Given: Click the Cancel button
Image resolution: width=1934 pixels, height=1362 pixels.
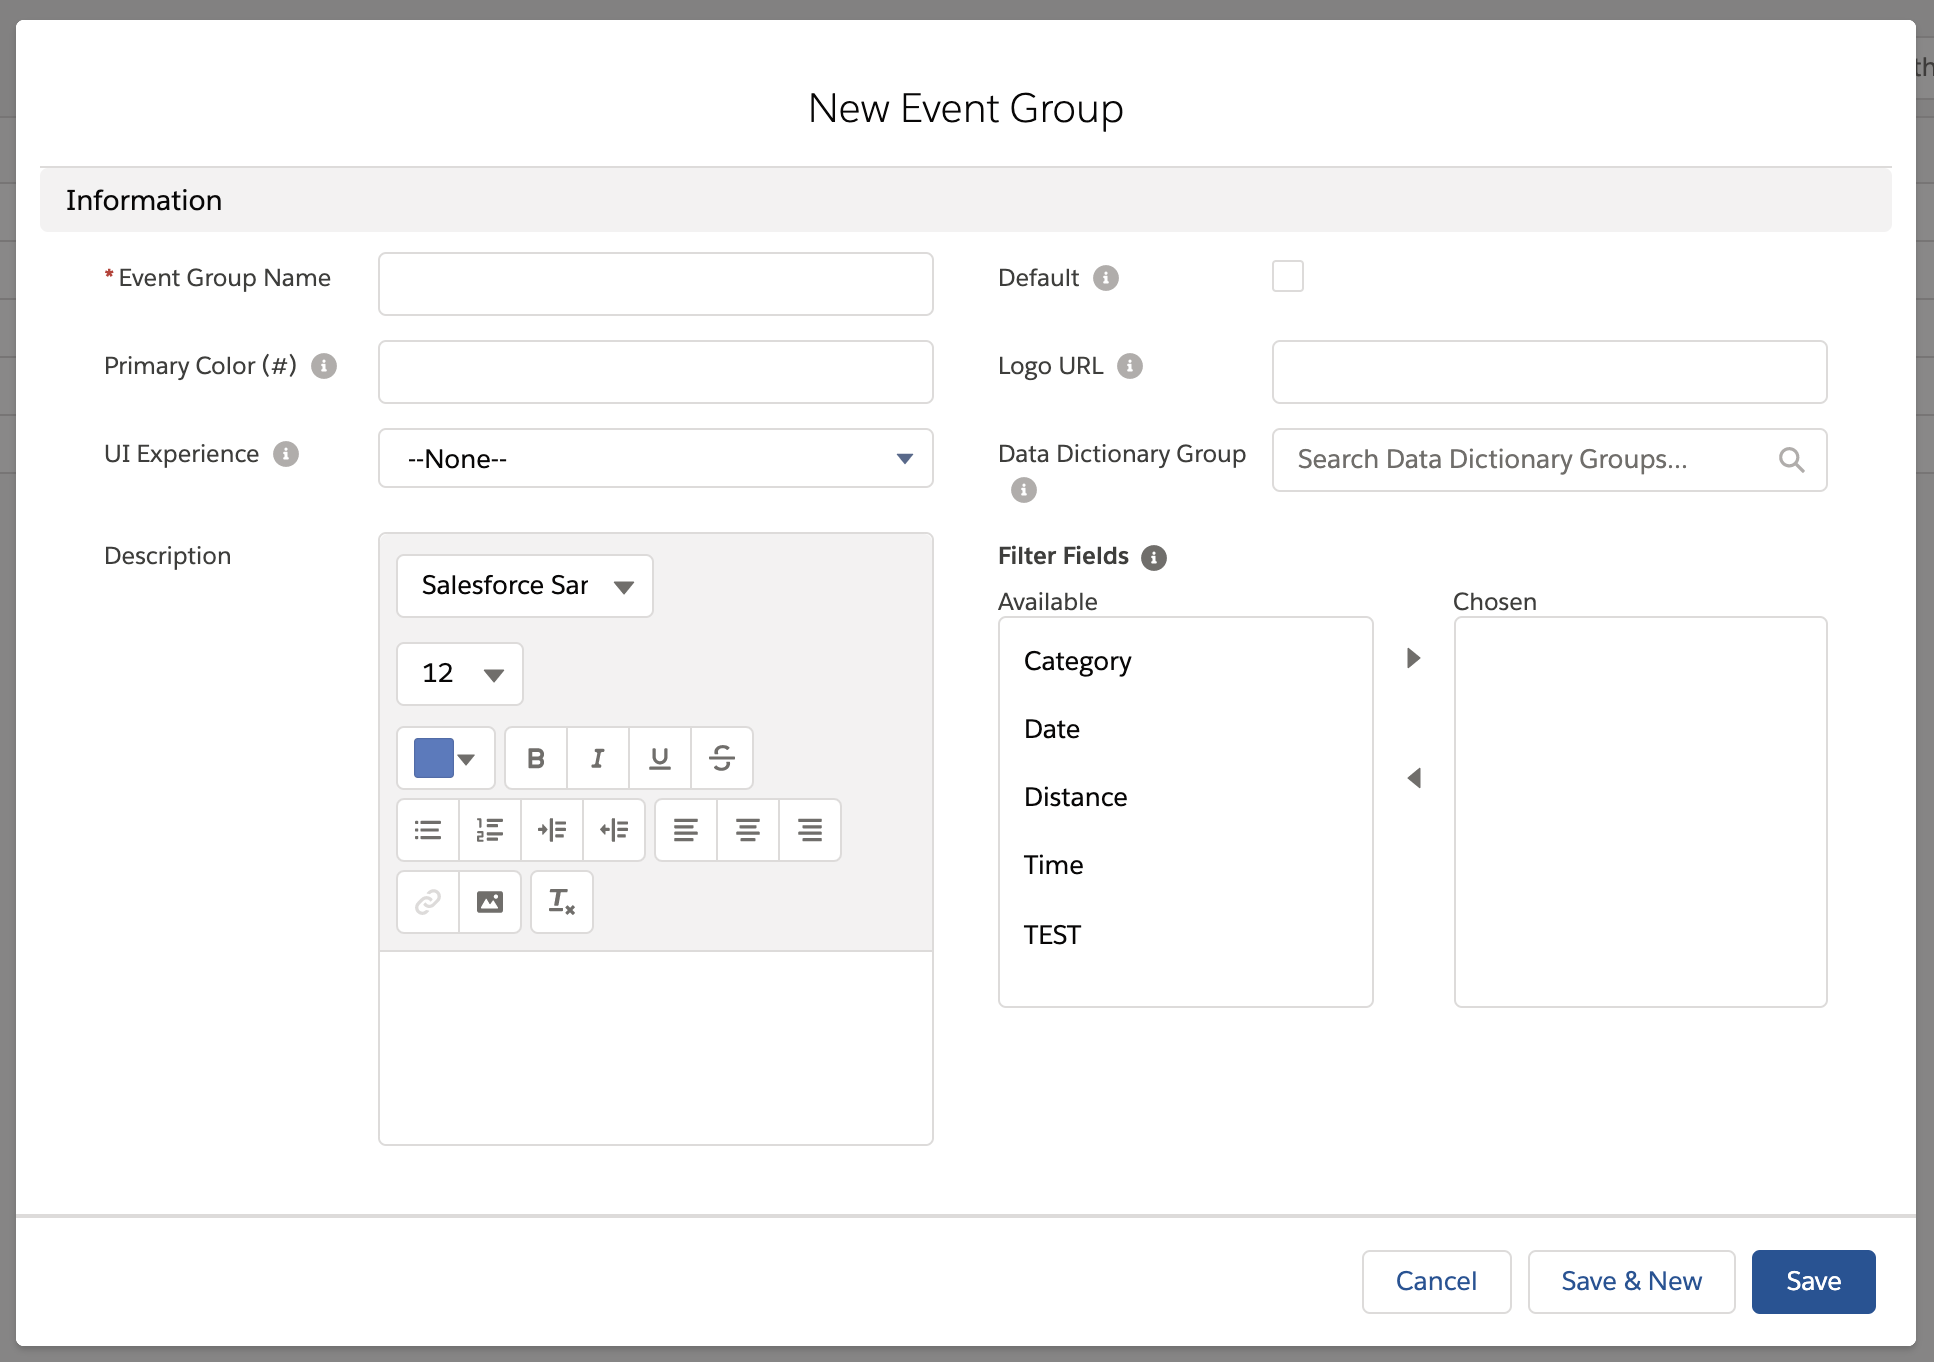Looking at the screenshot, I should [x=1436, y=1281].
